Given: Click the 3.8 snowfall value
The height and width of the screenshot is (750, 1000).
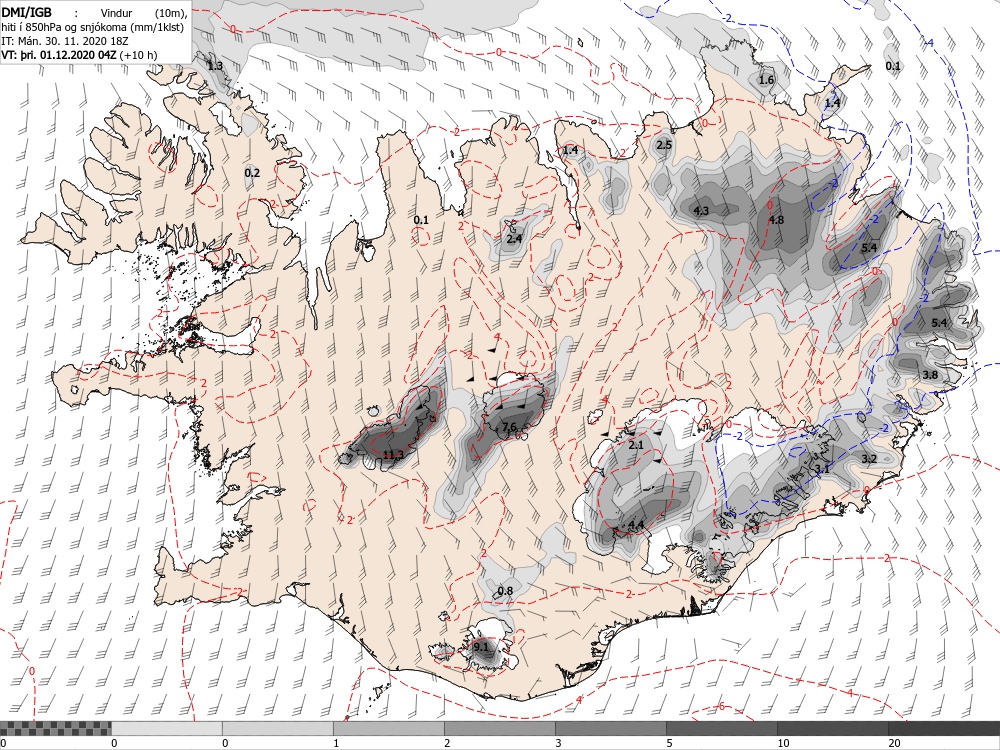Looking at the screenshot, I should (x=930, y=374).
